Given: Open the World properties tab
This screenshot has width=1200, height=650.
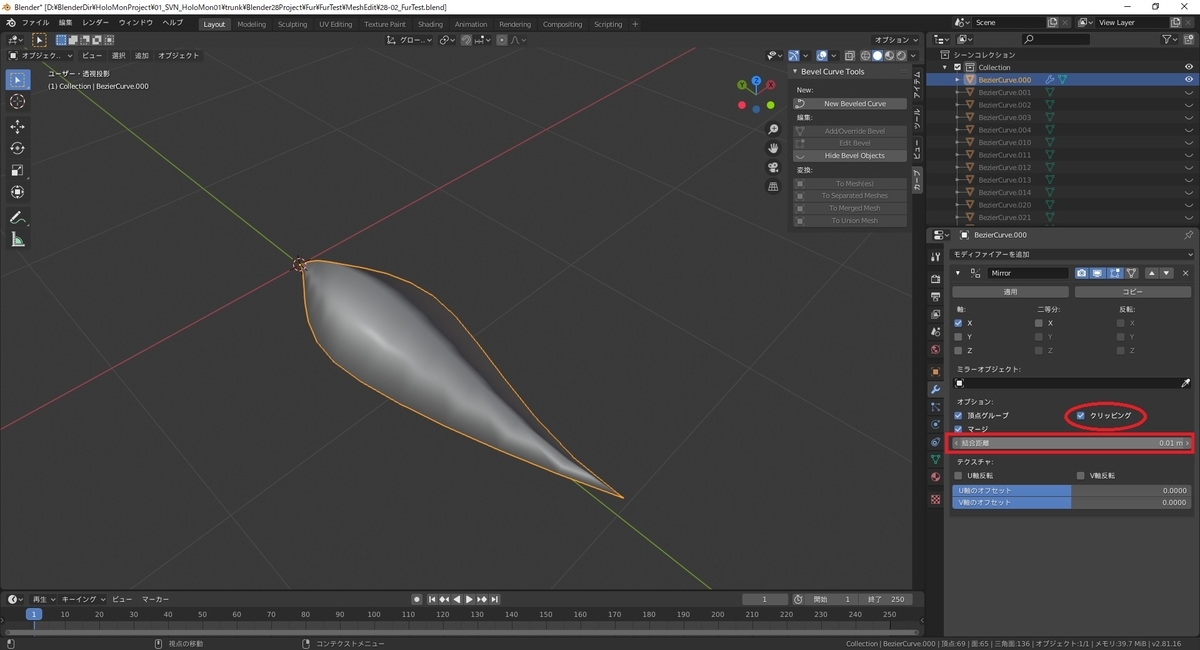Looking at the screenshot, I should [935, 349].
